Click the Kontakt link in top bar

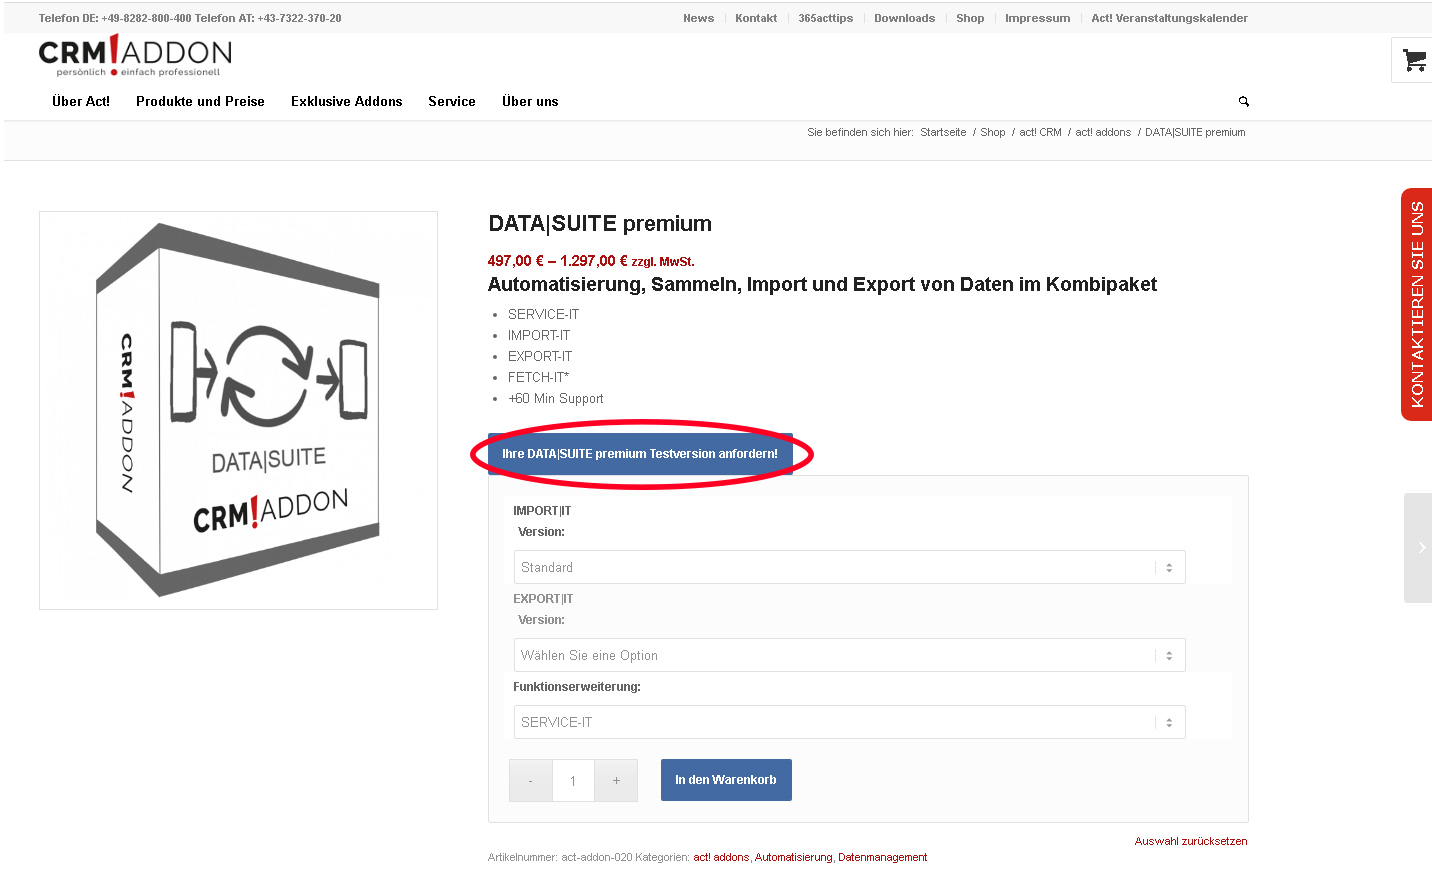(756, 18)
